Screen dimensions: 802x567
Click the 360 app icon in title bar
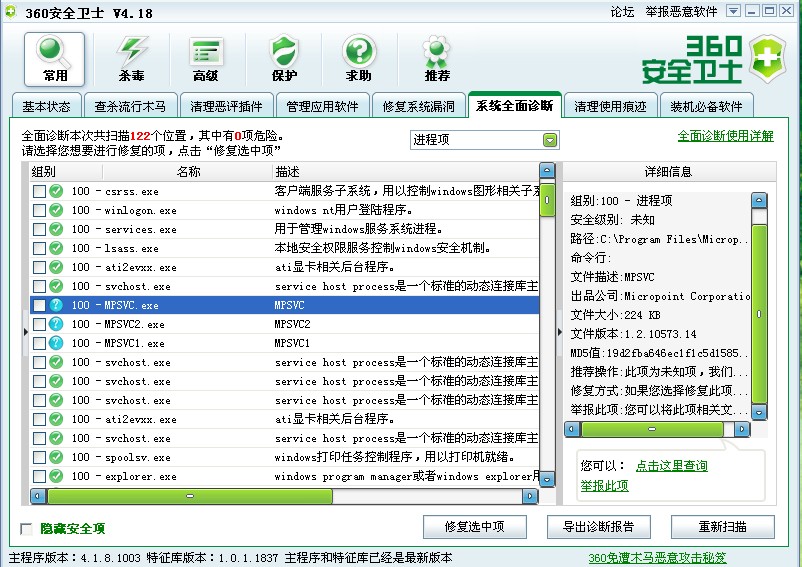pos(10,12)
